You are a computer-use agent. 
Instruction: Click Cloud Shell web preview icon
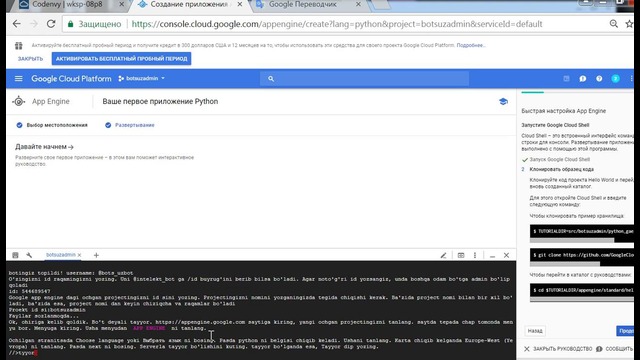(461, 256)
